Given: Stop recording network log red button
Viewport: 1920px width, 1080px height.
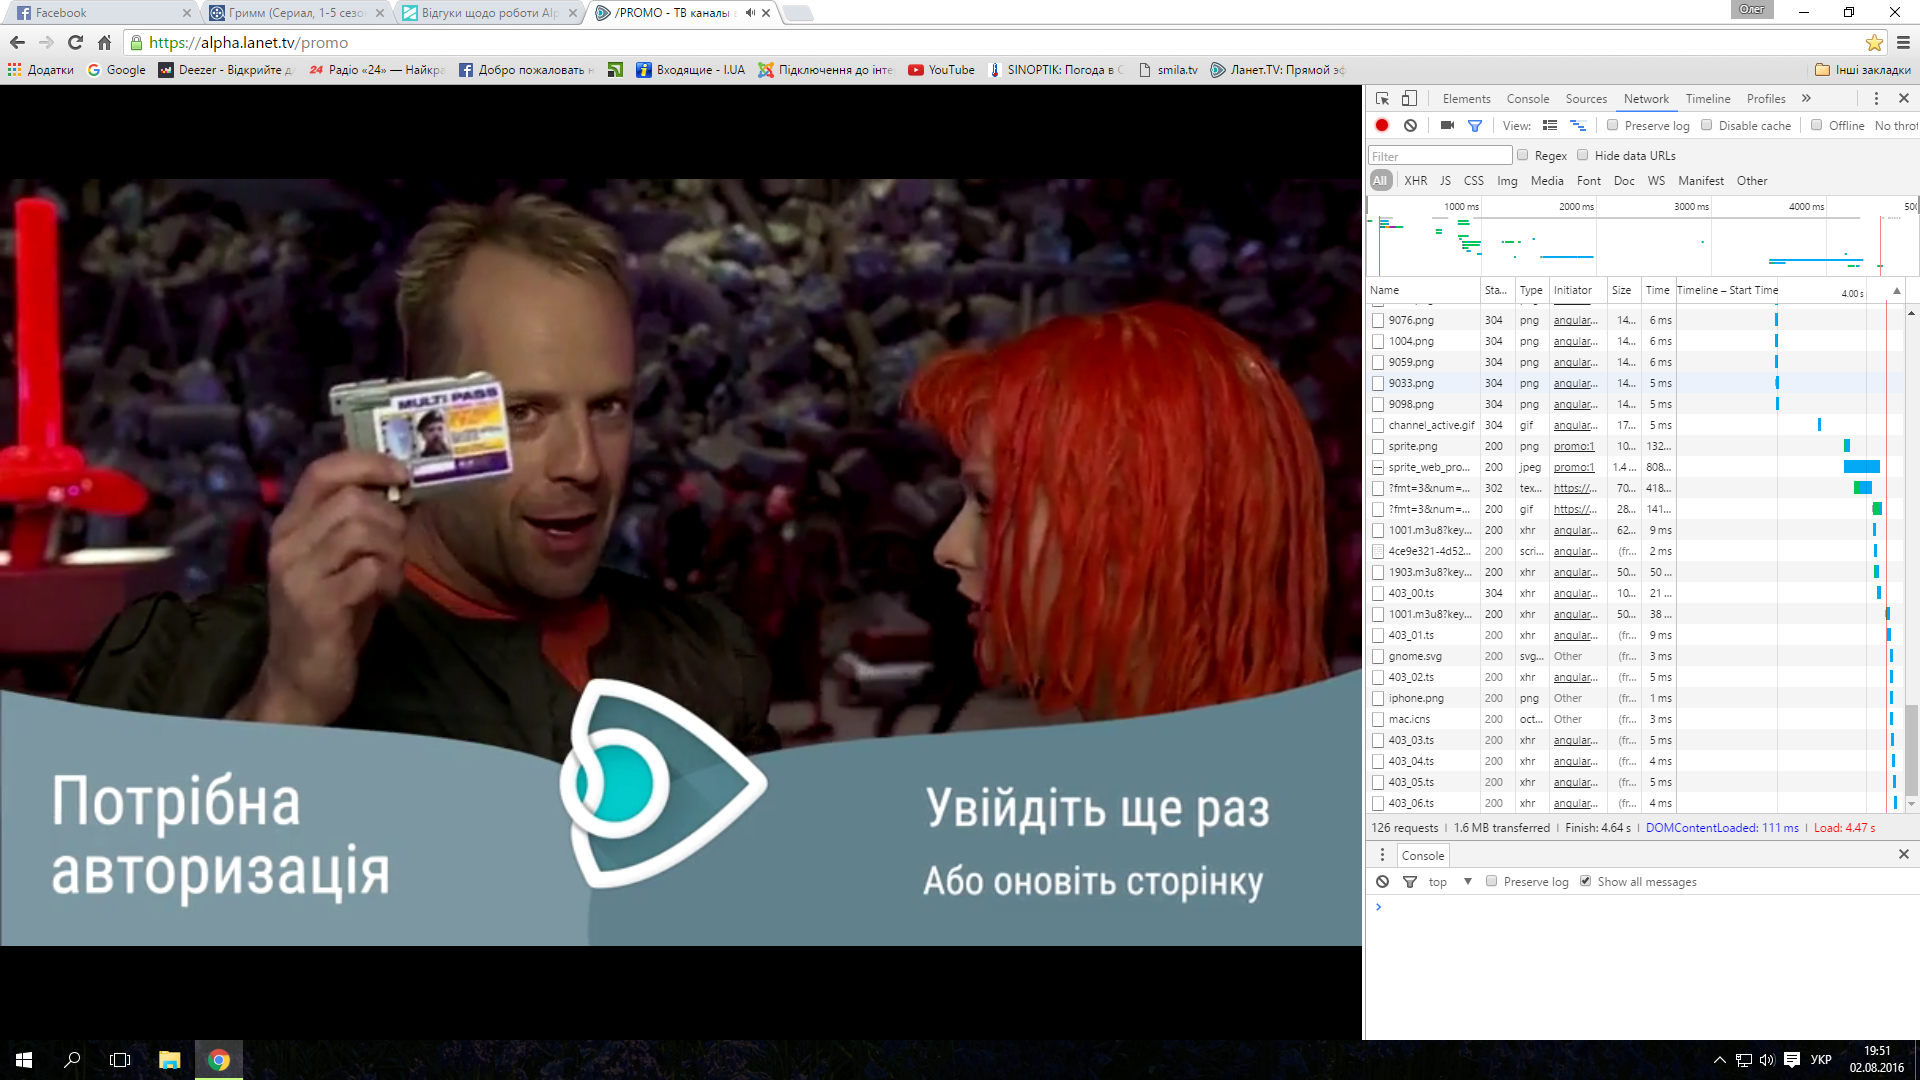Looking at the screenshot, I should pos(1382,125).
